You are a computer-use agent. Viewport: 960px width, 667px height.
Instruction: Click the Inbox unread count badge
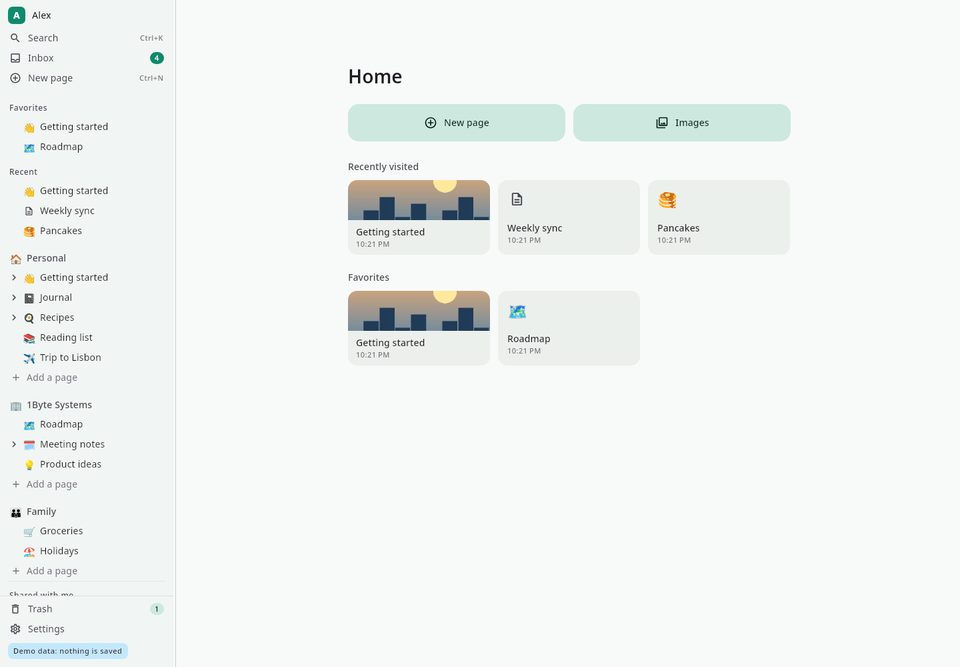tap(157, 58)
